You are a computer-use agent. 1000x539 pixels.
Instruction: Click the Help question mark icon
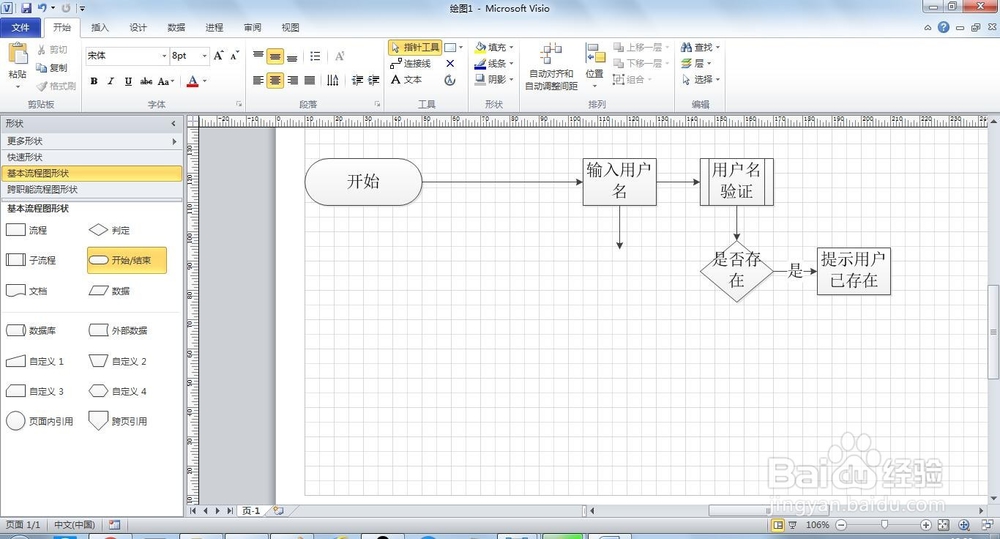coord(943,27)
